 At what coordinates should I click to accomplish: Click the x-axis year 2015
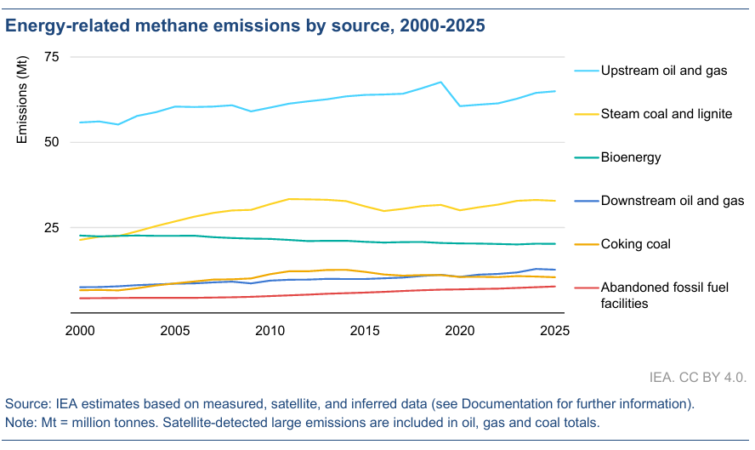pyautogui.click(x=365, y=331)
